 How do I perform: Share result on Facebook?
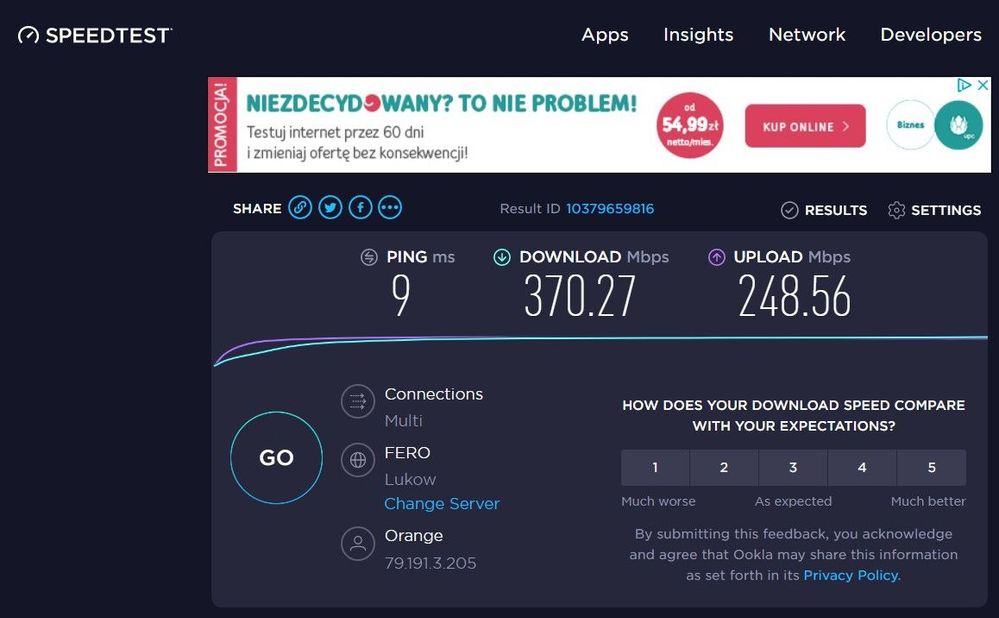point(360,208)
